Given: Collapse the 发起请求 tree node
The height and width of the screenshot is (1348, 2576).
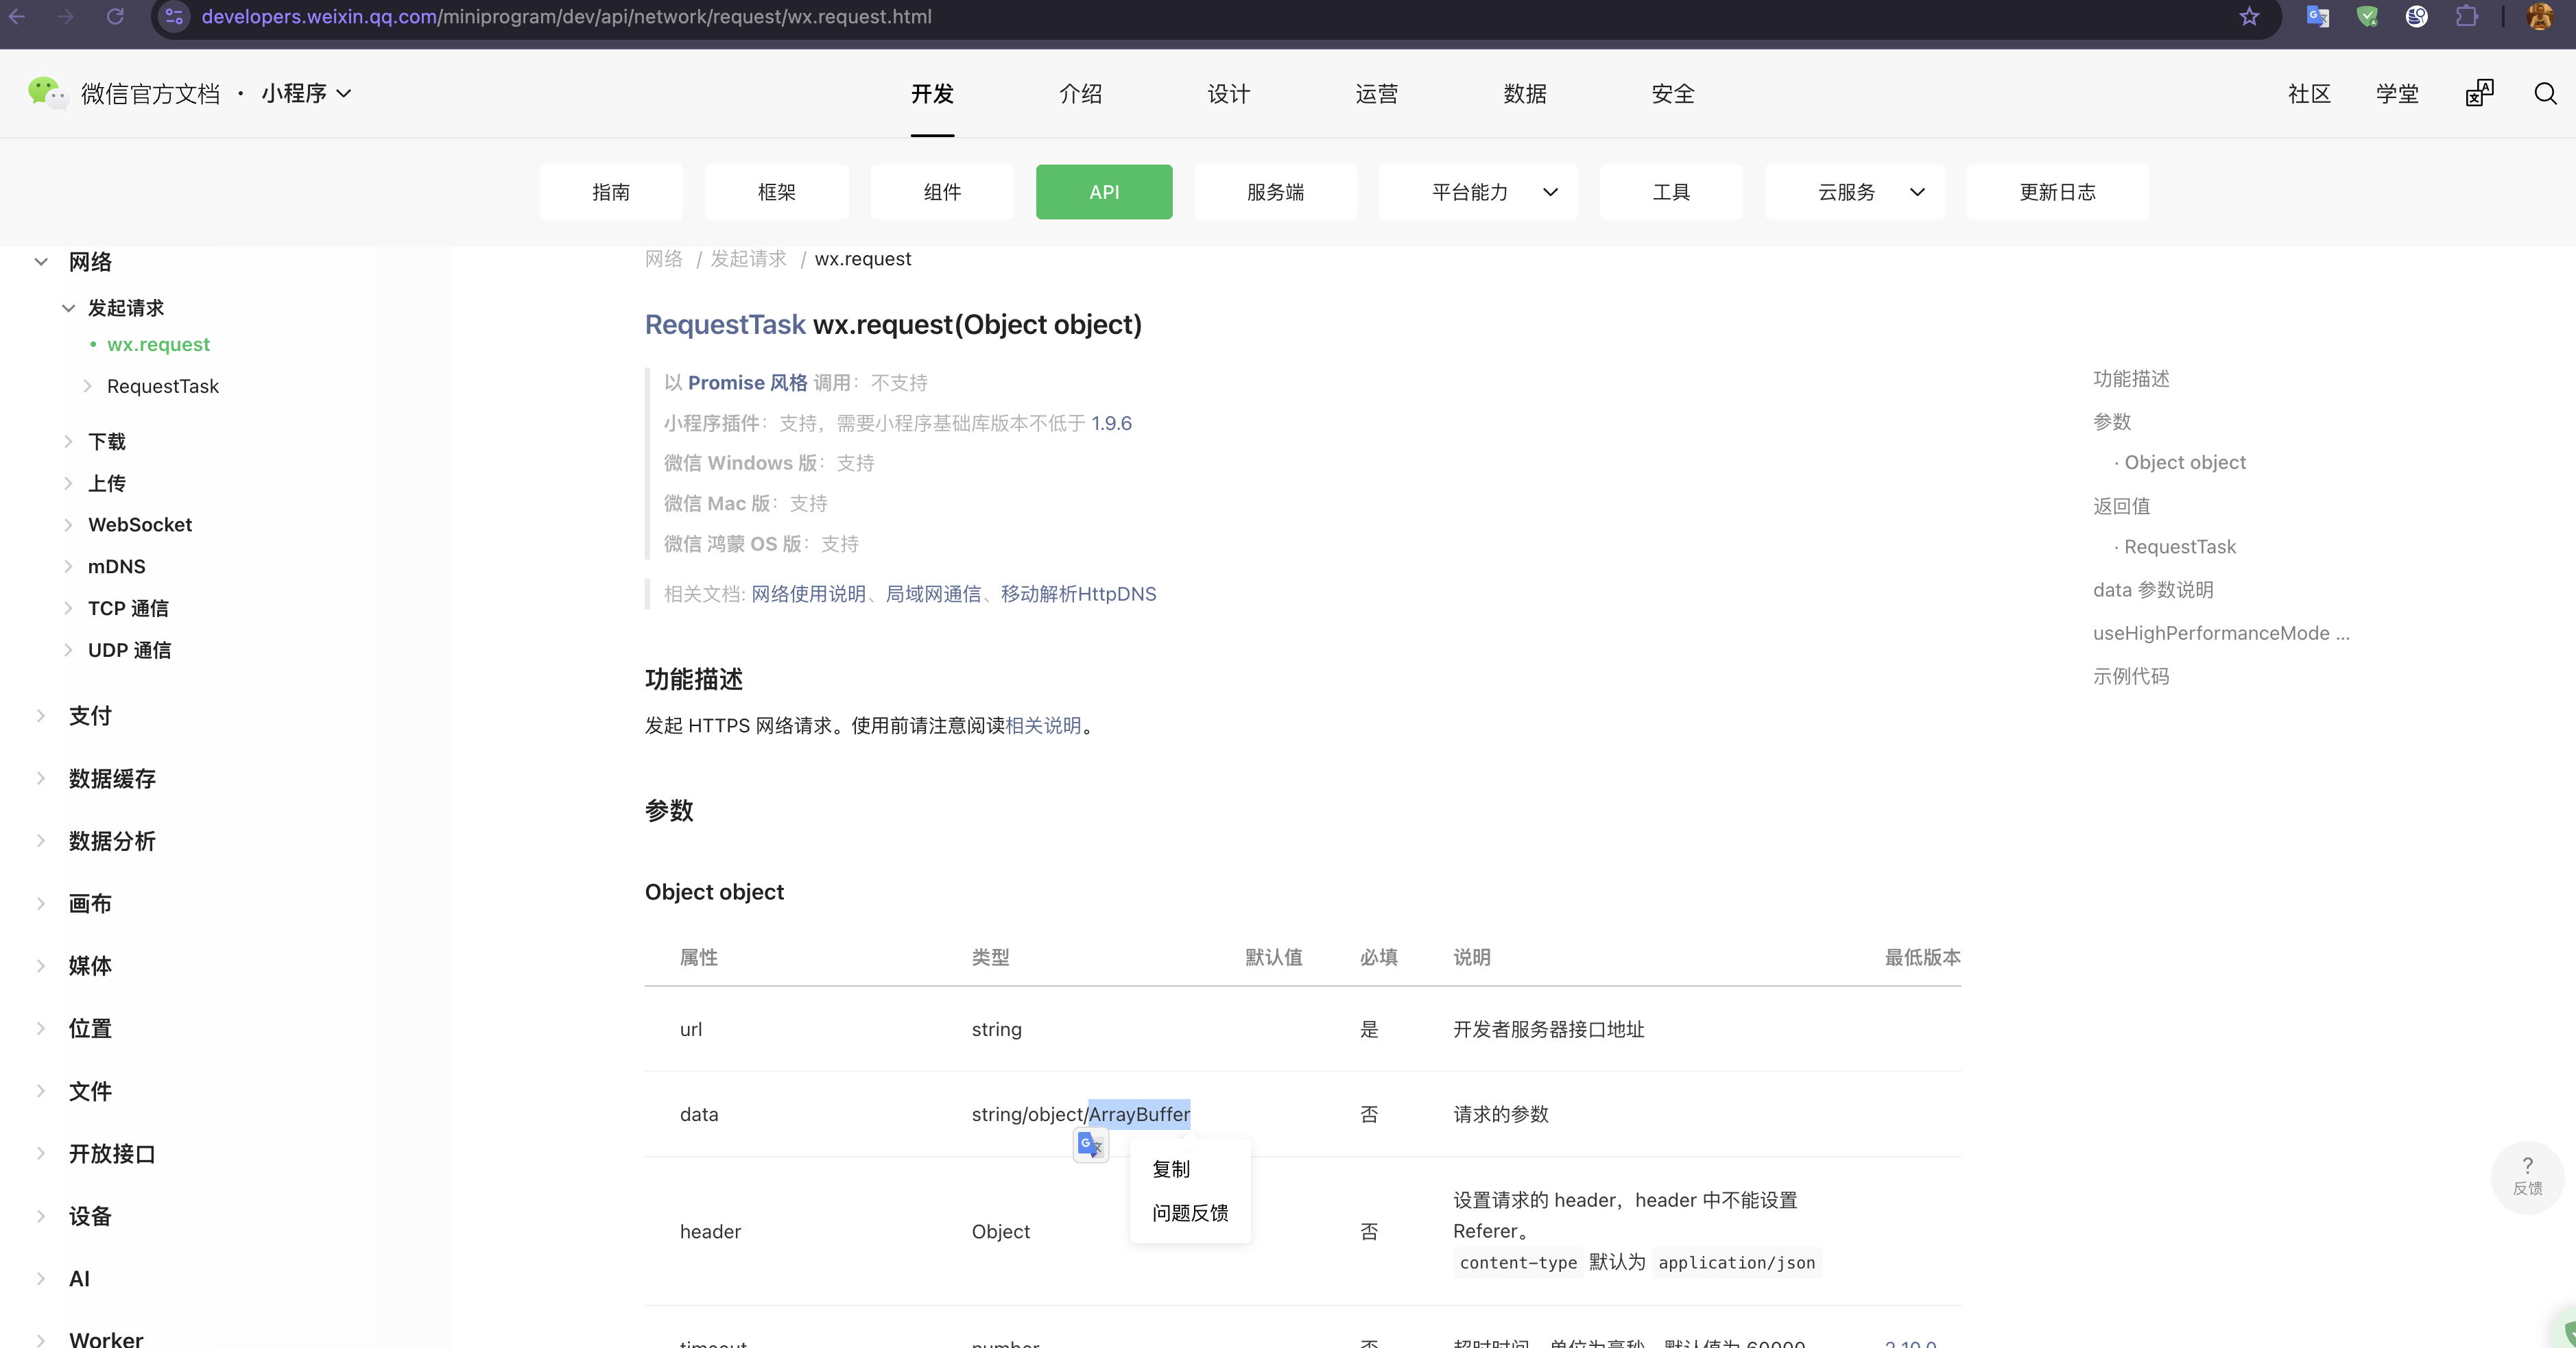Looking at the screenshot, I should click(68, 308).
